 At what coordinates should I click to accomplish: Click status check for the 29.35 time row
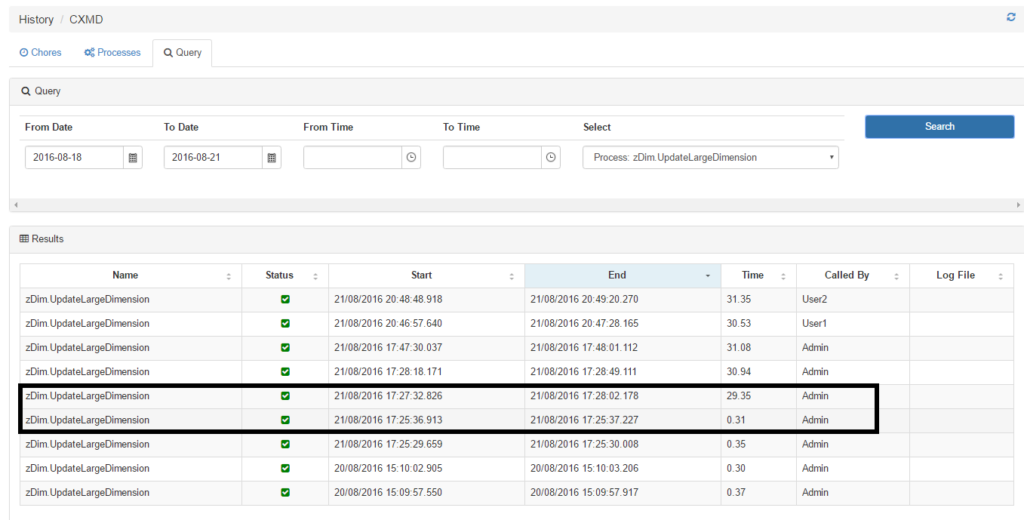pos(285,396)
